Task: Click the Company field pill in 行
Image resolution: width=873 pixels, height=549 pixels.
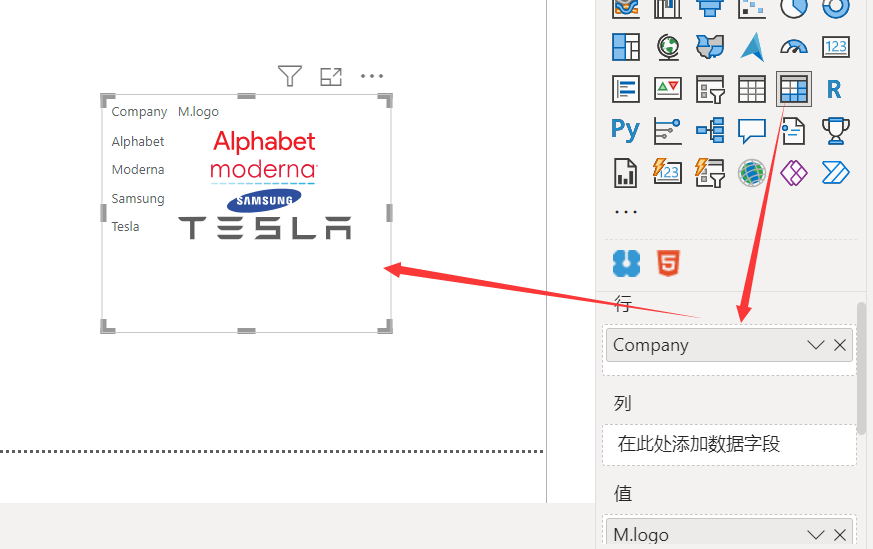Action: click(x=729, y=345)
